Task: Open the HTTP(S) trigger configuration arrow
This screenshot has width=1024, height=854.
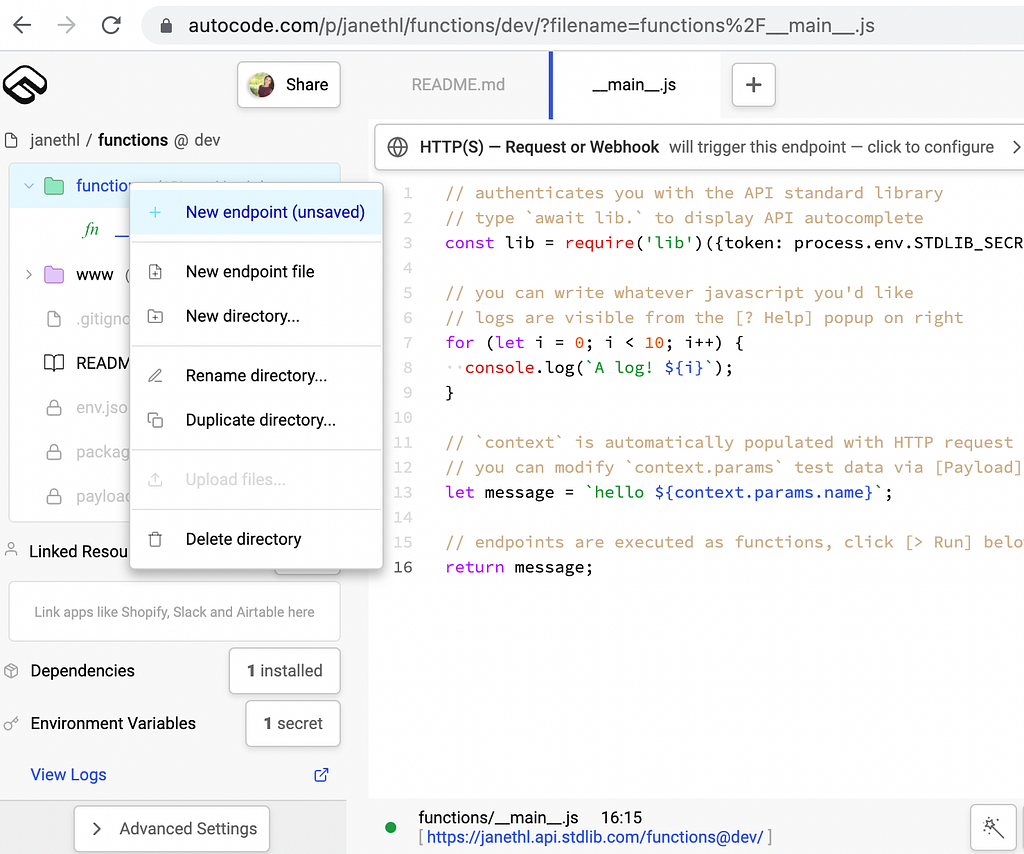Action: pos(1016,147)
